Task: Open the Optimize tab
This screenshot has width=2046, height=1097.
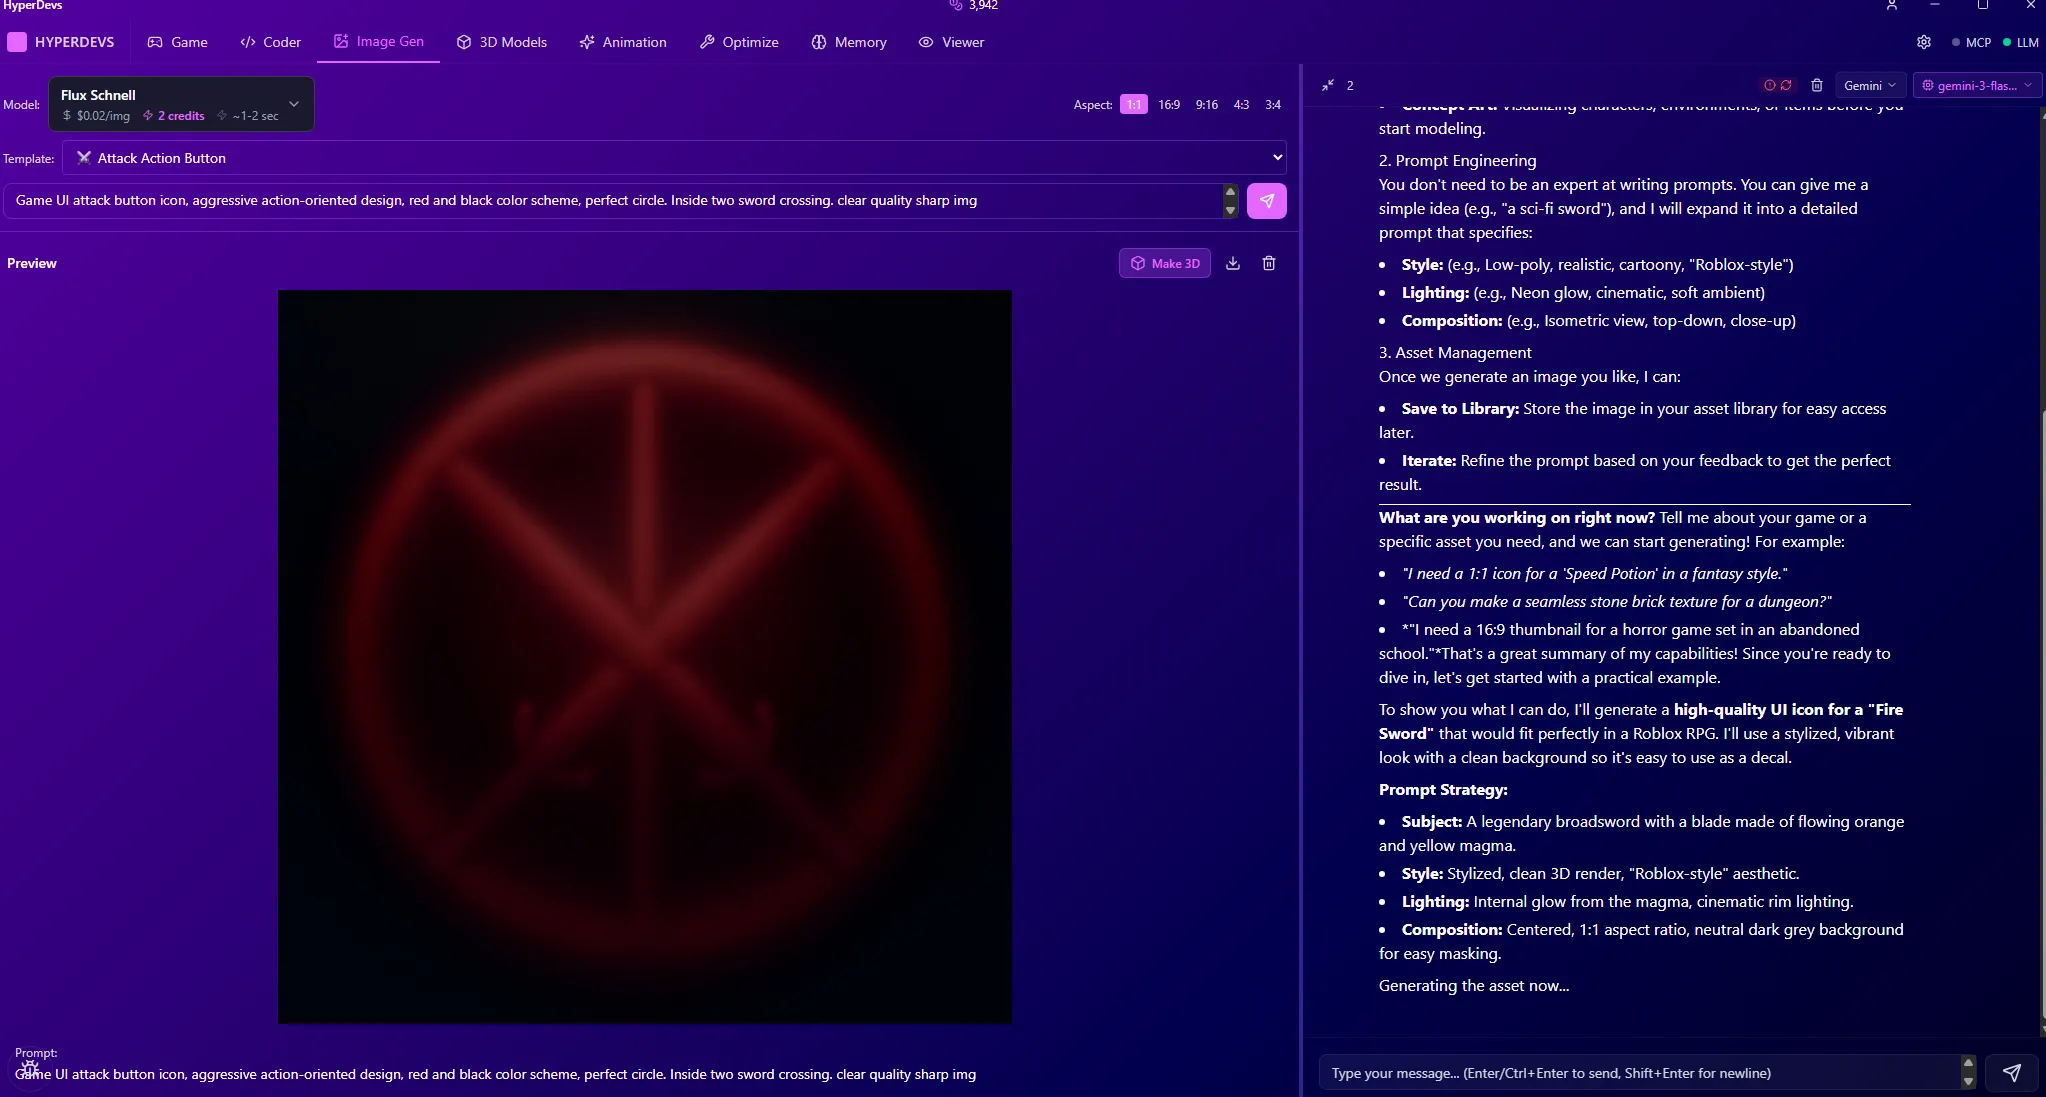Action: [x=738, y=42]
